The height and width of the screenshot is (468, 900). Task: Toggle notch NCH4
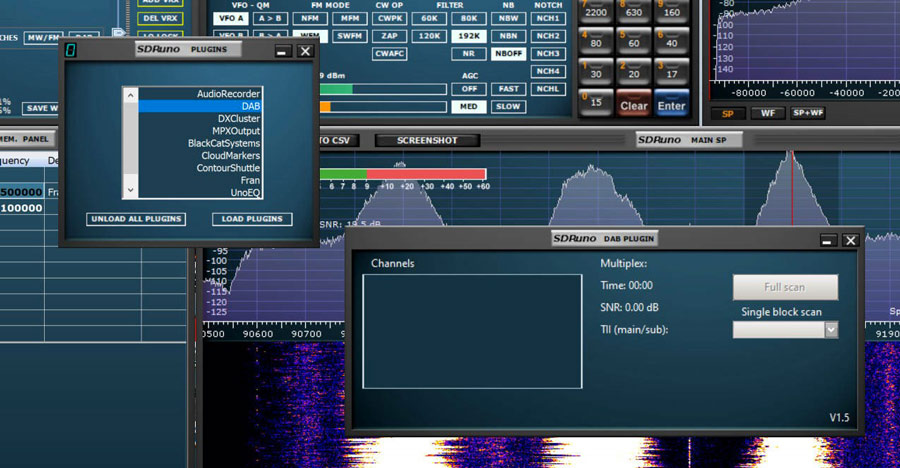click(548, 71)
